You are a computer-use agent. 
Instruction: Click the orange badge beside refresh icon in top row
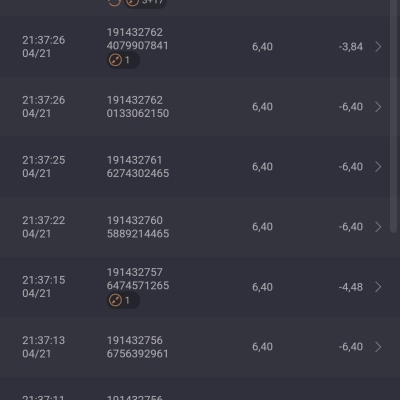132,3
